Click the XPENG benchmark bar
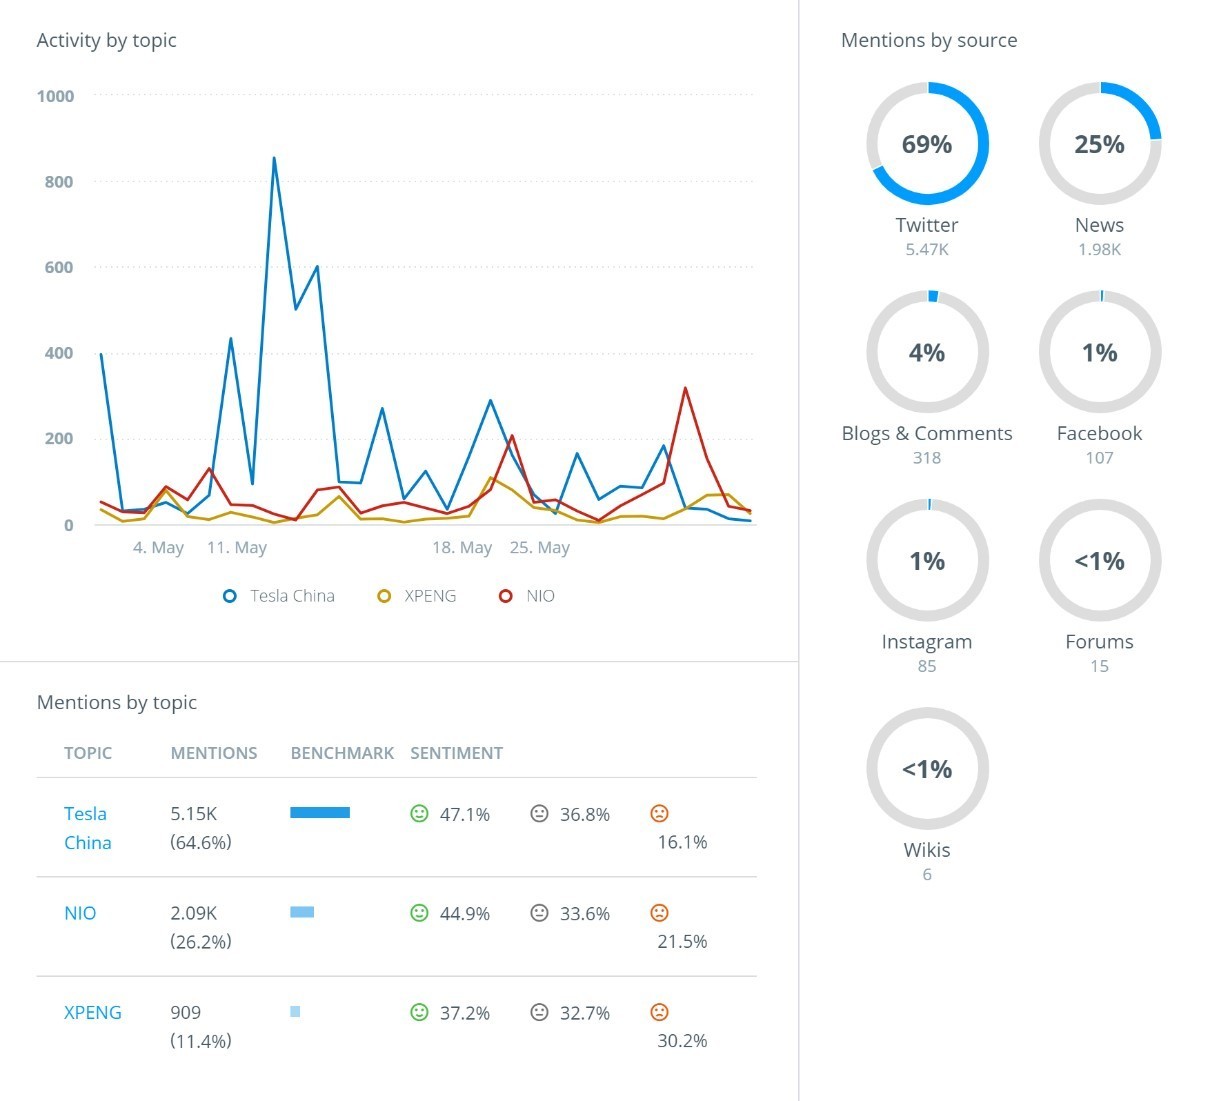This screenshot has height=1101, width=1230. point(295,1011)
